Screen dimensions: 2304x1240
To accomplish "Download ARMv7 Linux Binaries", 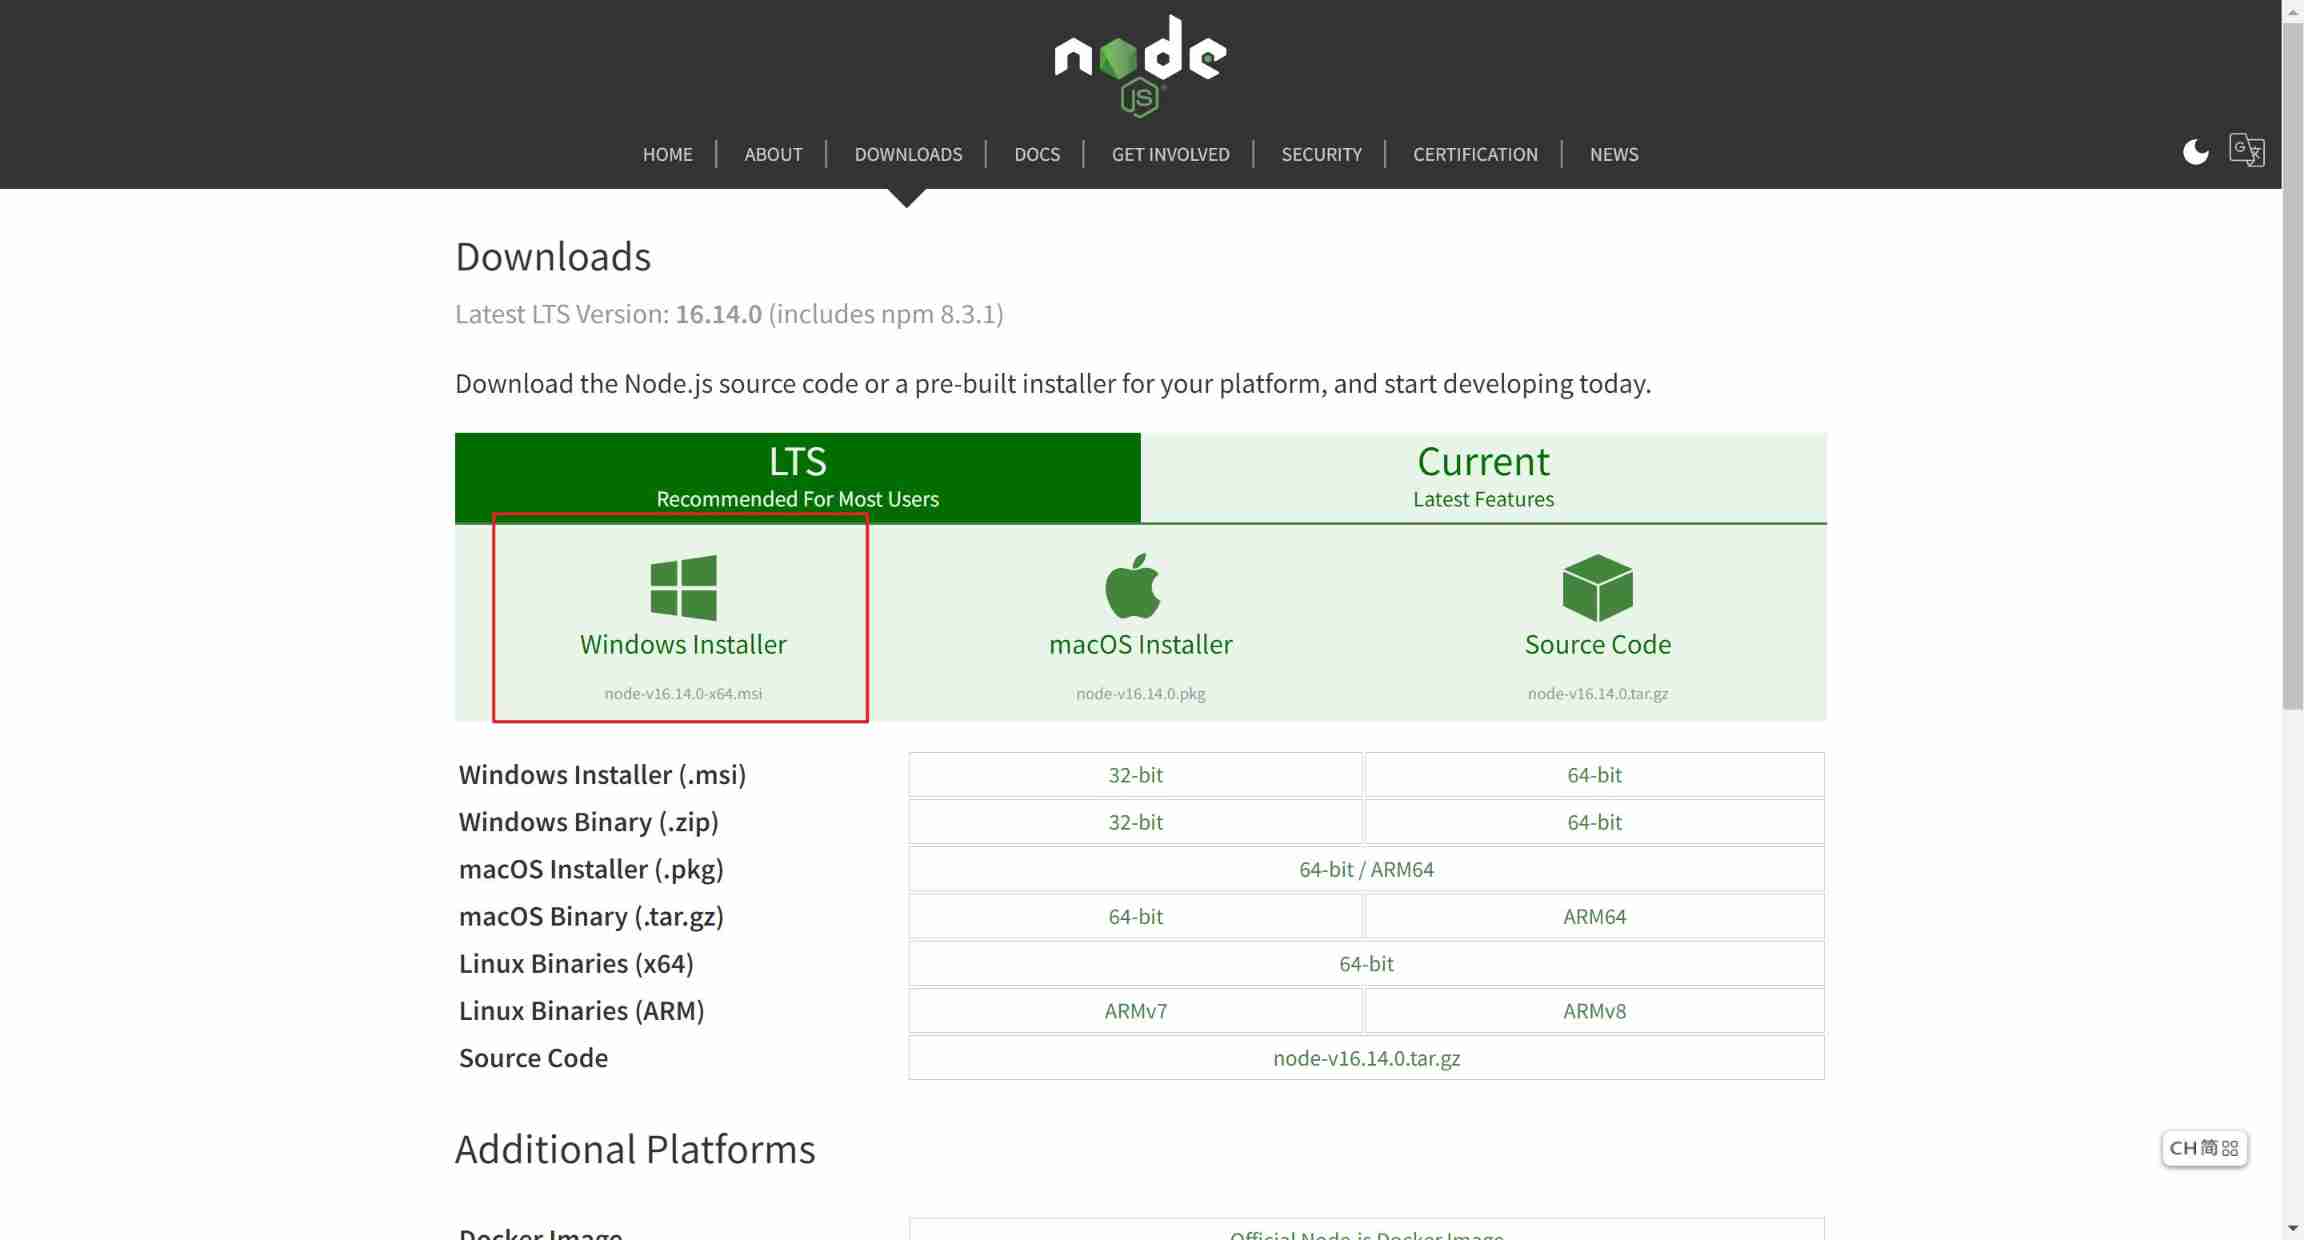I will [x=1135, y=1011].
